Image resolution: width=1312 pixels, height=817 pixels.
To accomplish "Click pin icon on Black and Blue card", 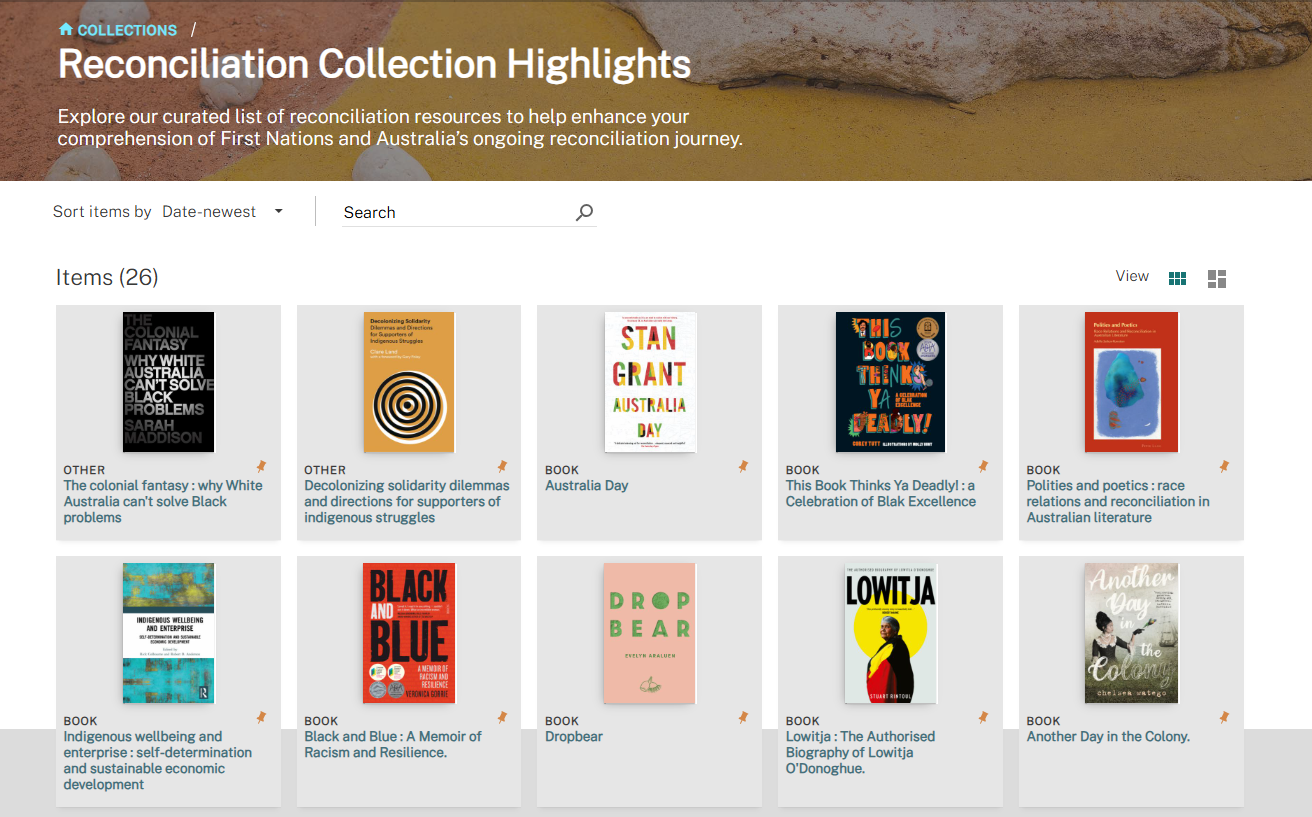I will coord(502,717).
